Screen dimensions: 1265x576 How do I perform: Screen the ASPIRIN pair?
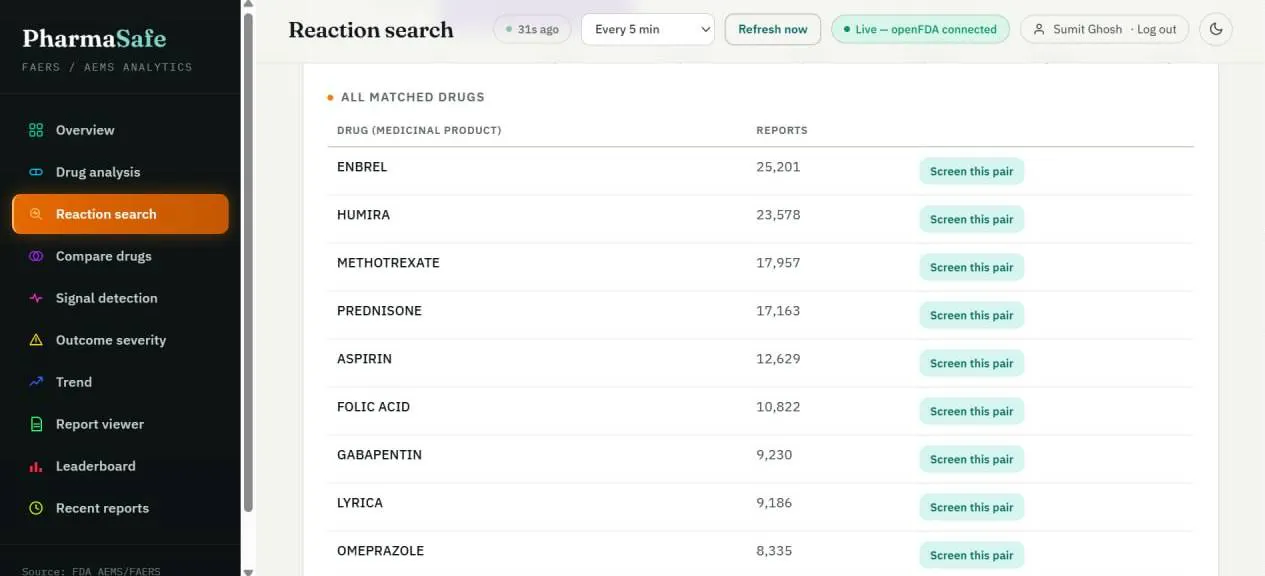tap(971, 363)
